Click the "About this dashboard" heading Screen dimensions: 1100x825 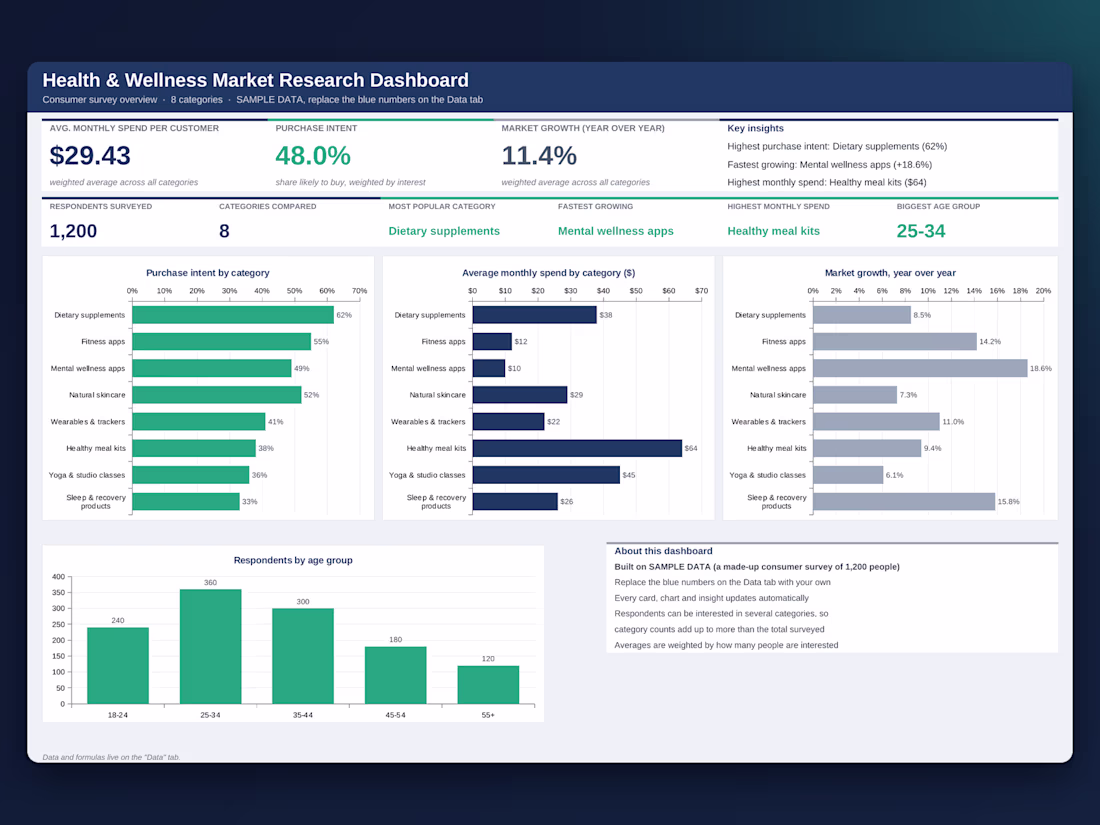click(663, 551)
